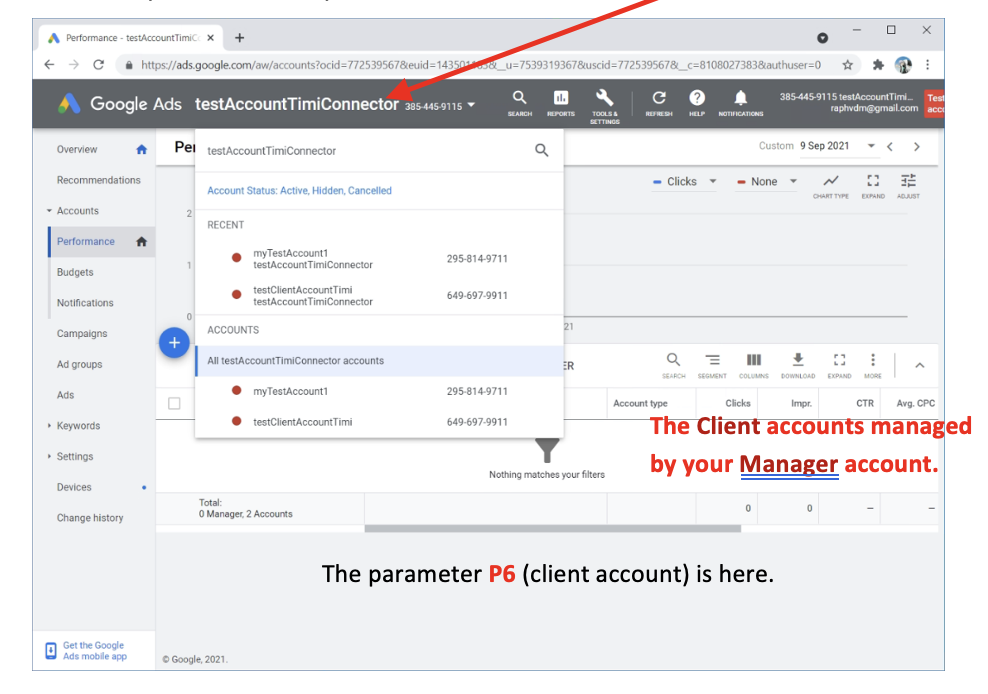
Task: Select Campaigns in the left sidebar
Action: [x=82, y=334]
